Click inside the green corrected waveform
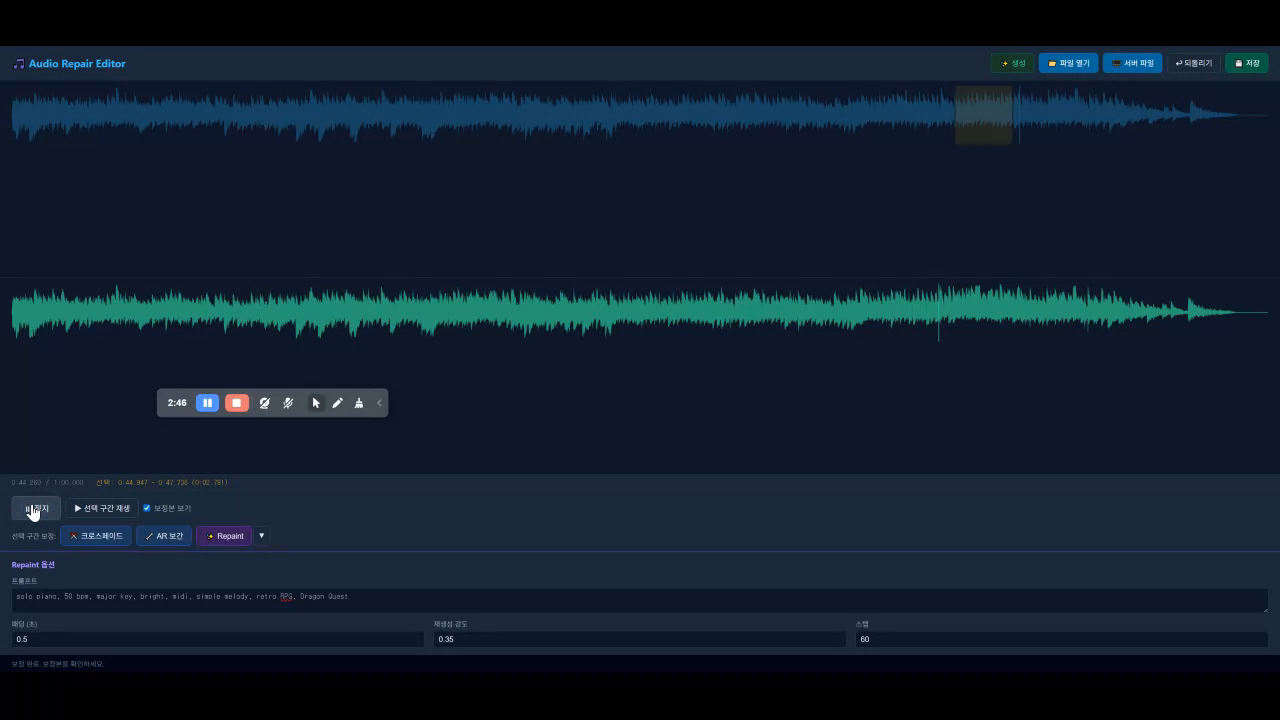The height and width of the screenshot is (720, 1280). 640,312
